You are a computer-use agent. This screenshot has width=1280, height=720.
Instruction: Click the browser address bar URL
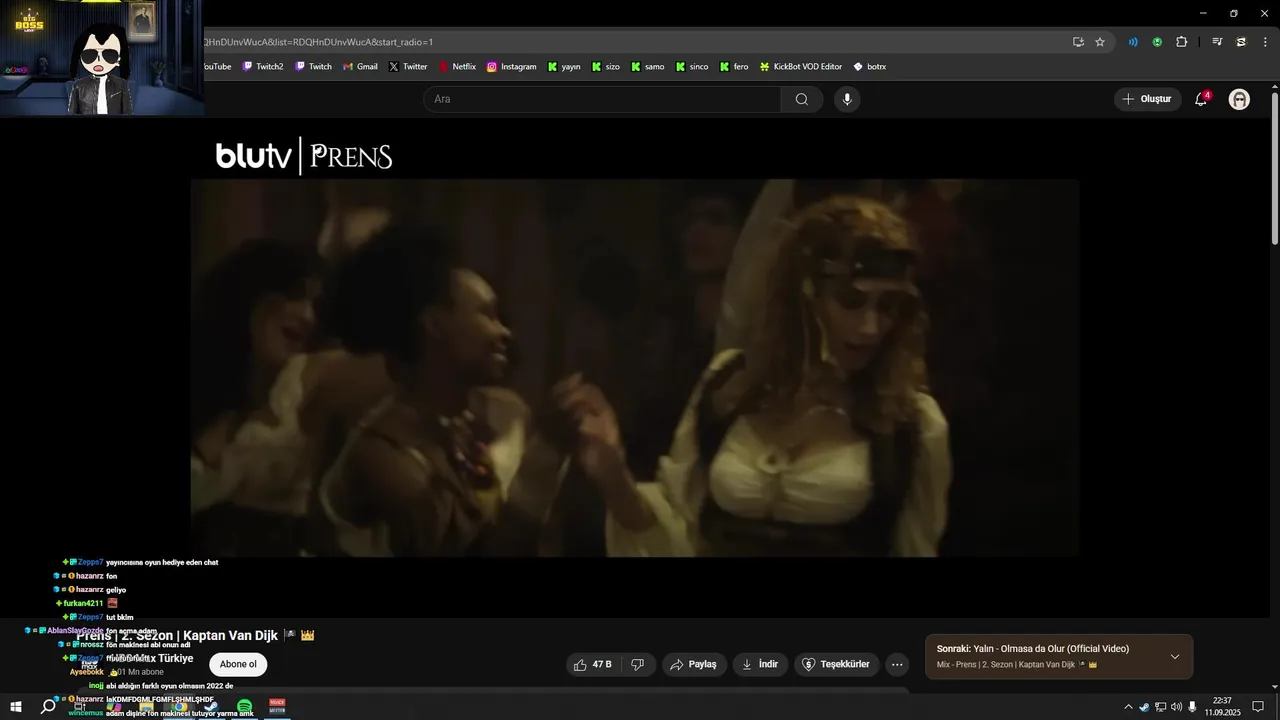pyautogui.click(x=317, y=42)
